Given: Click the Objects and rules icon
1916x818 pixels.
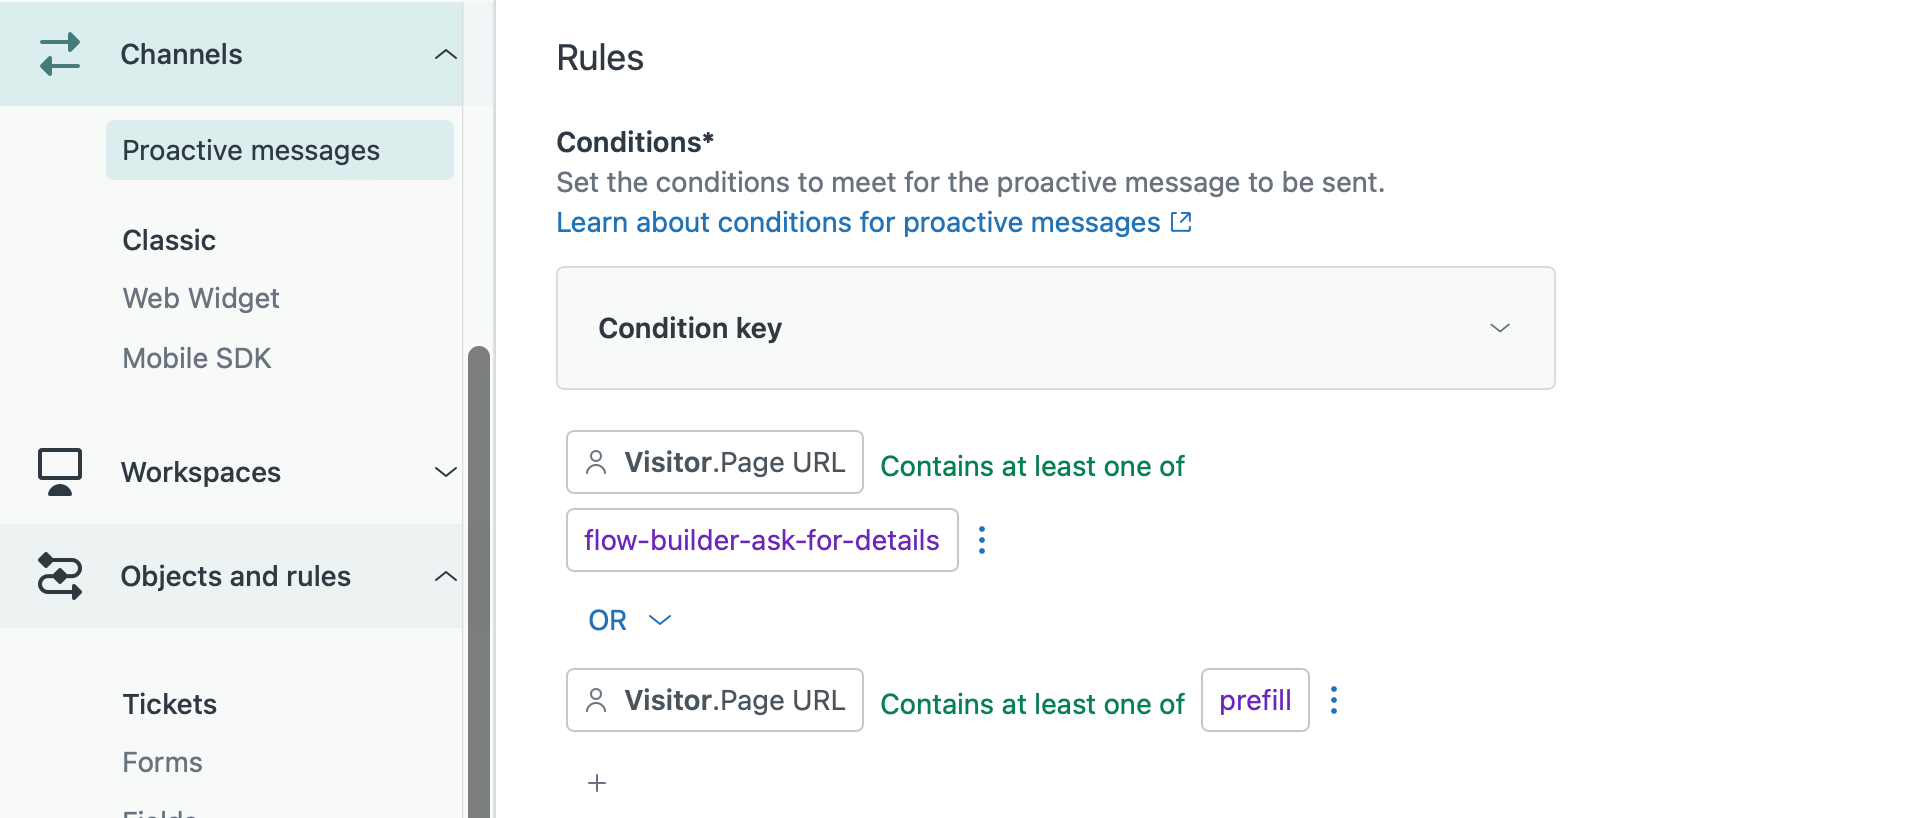Looking at the screenshot, I should [x=60, y=576].
